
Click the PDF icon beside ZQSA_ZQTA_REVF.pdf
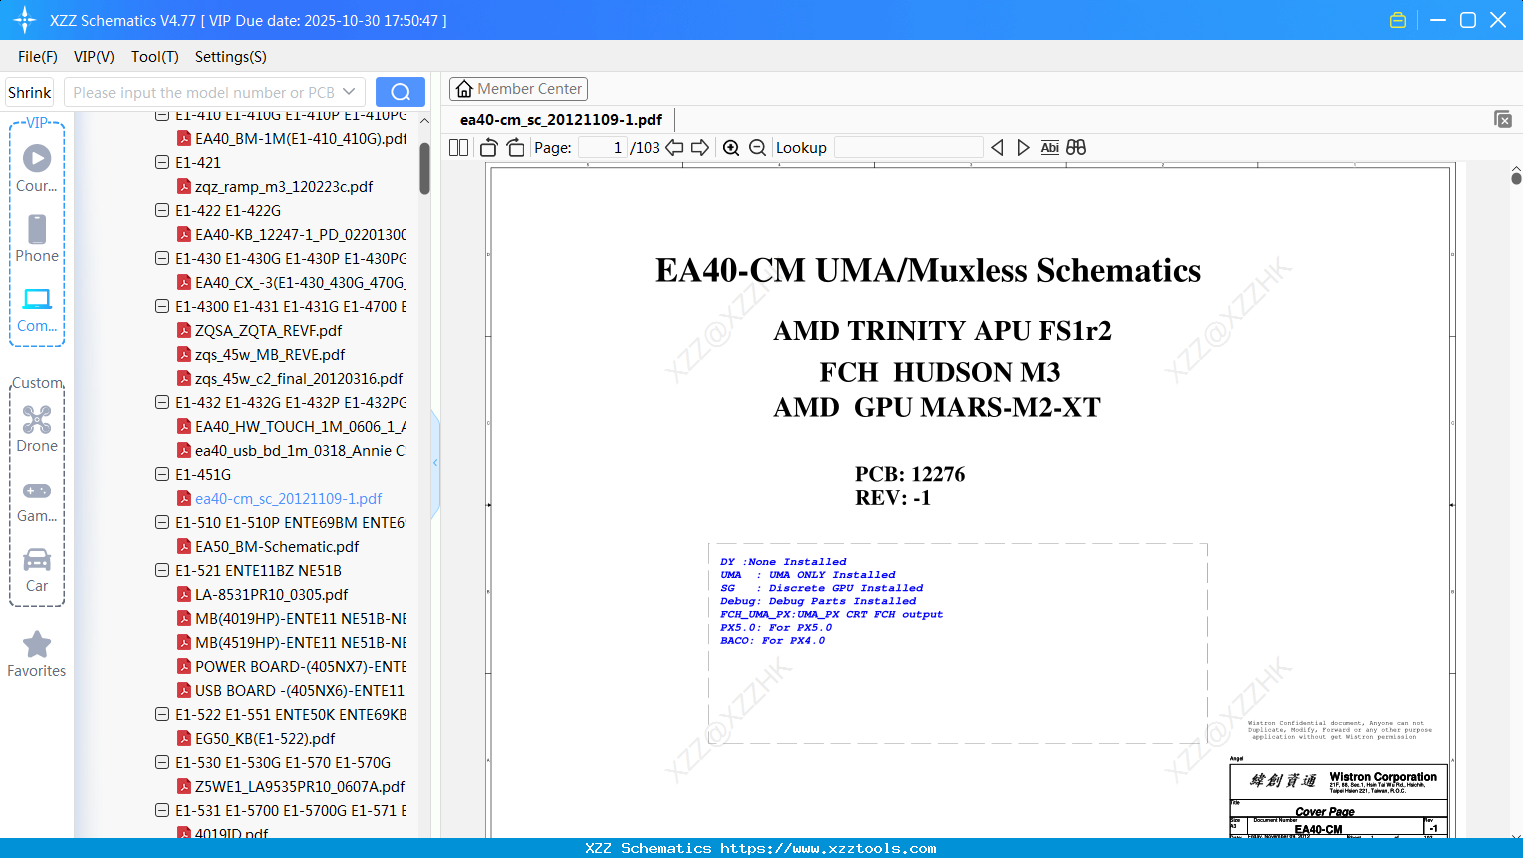coord(184,330)
